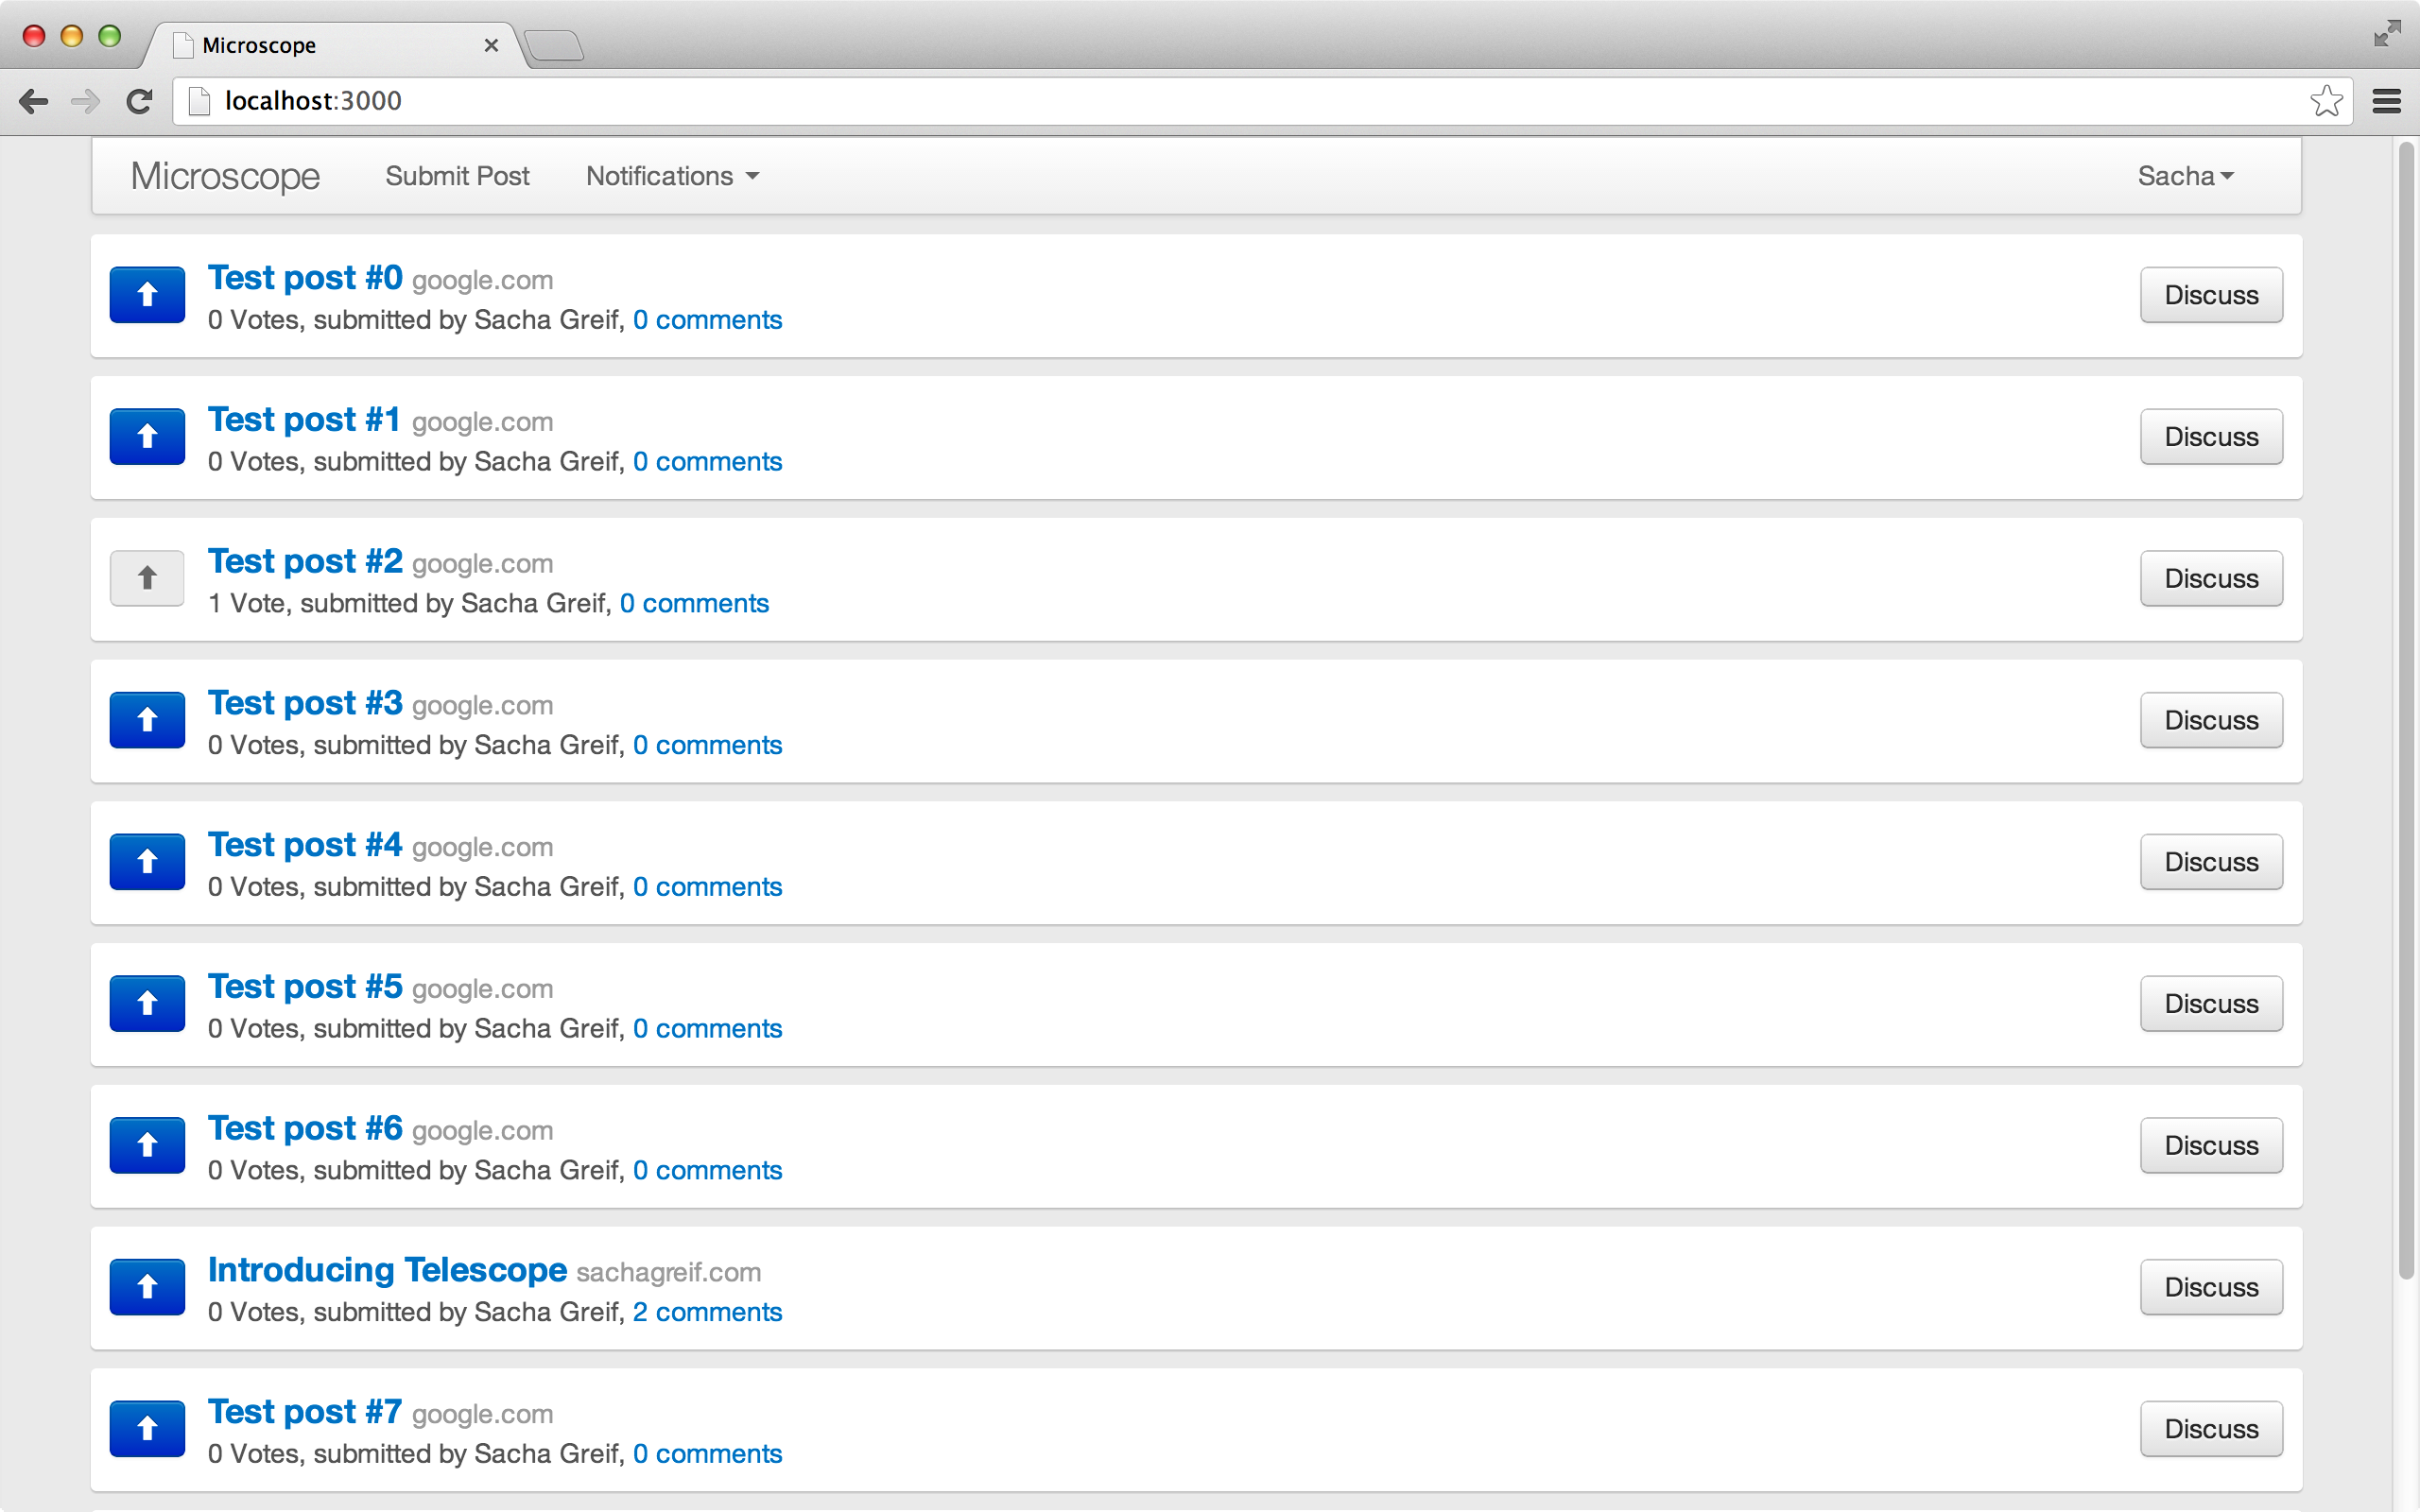This screenshot has height=1512, width=2420.
Task: Open the 2 comments link for Introducing Telescope
Action: pos(707,1312)
